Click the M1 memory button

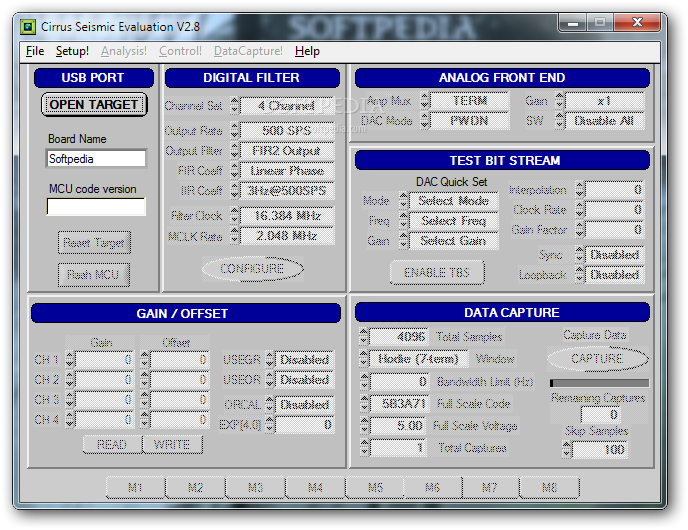point(136,487)
